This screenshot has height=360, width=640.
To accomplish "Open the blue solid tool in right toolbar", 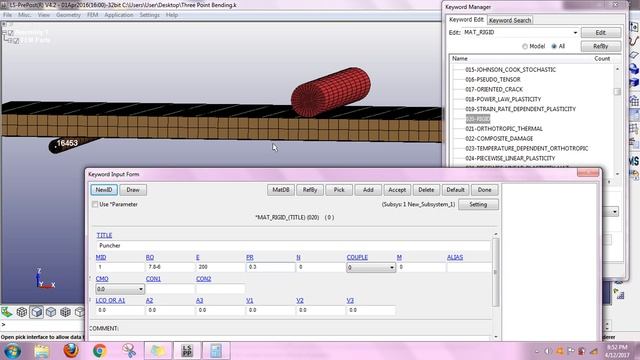I will click(634, 69).
